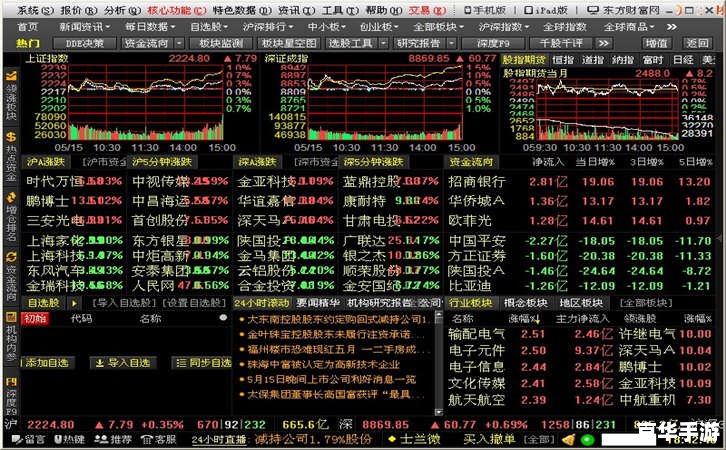The width and height of the screenshot is (726, 450).
Task: Select the 初始 red label in 自选股
Action: [36, 319]
